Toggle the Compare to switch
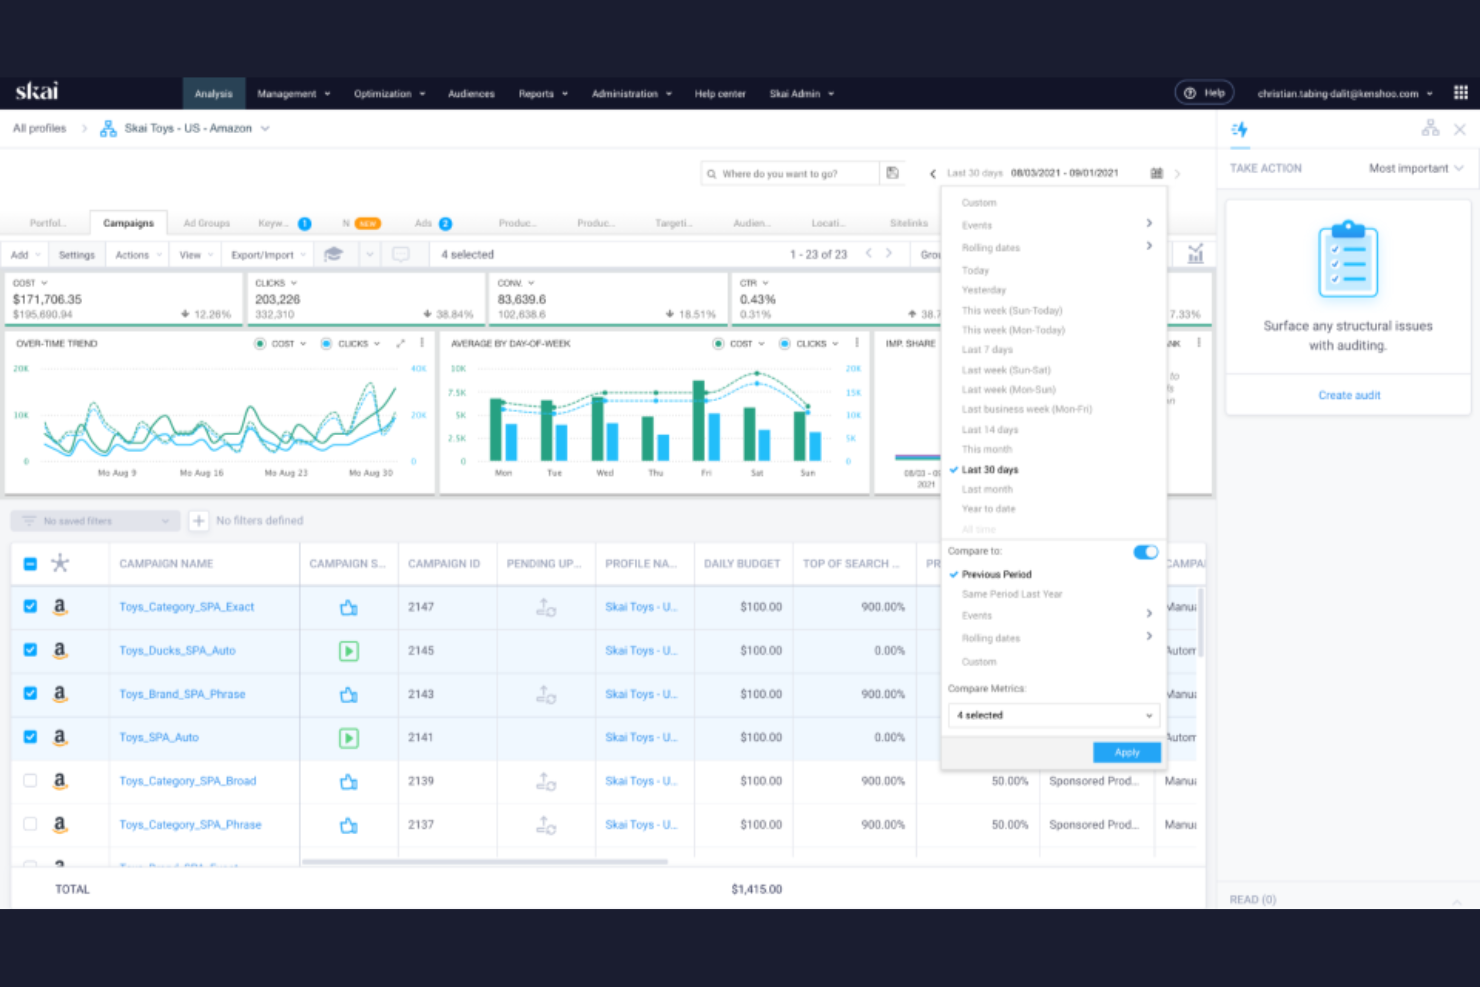 1146,552
